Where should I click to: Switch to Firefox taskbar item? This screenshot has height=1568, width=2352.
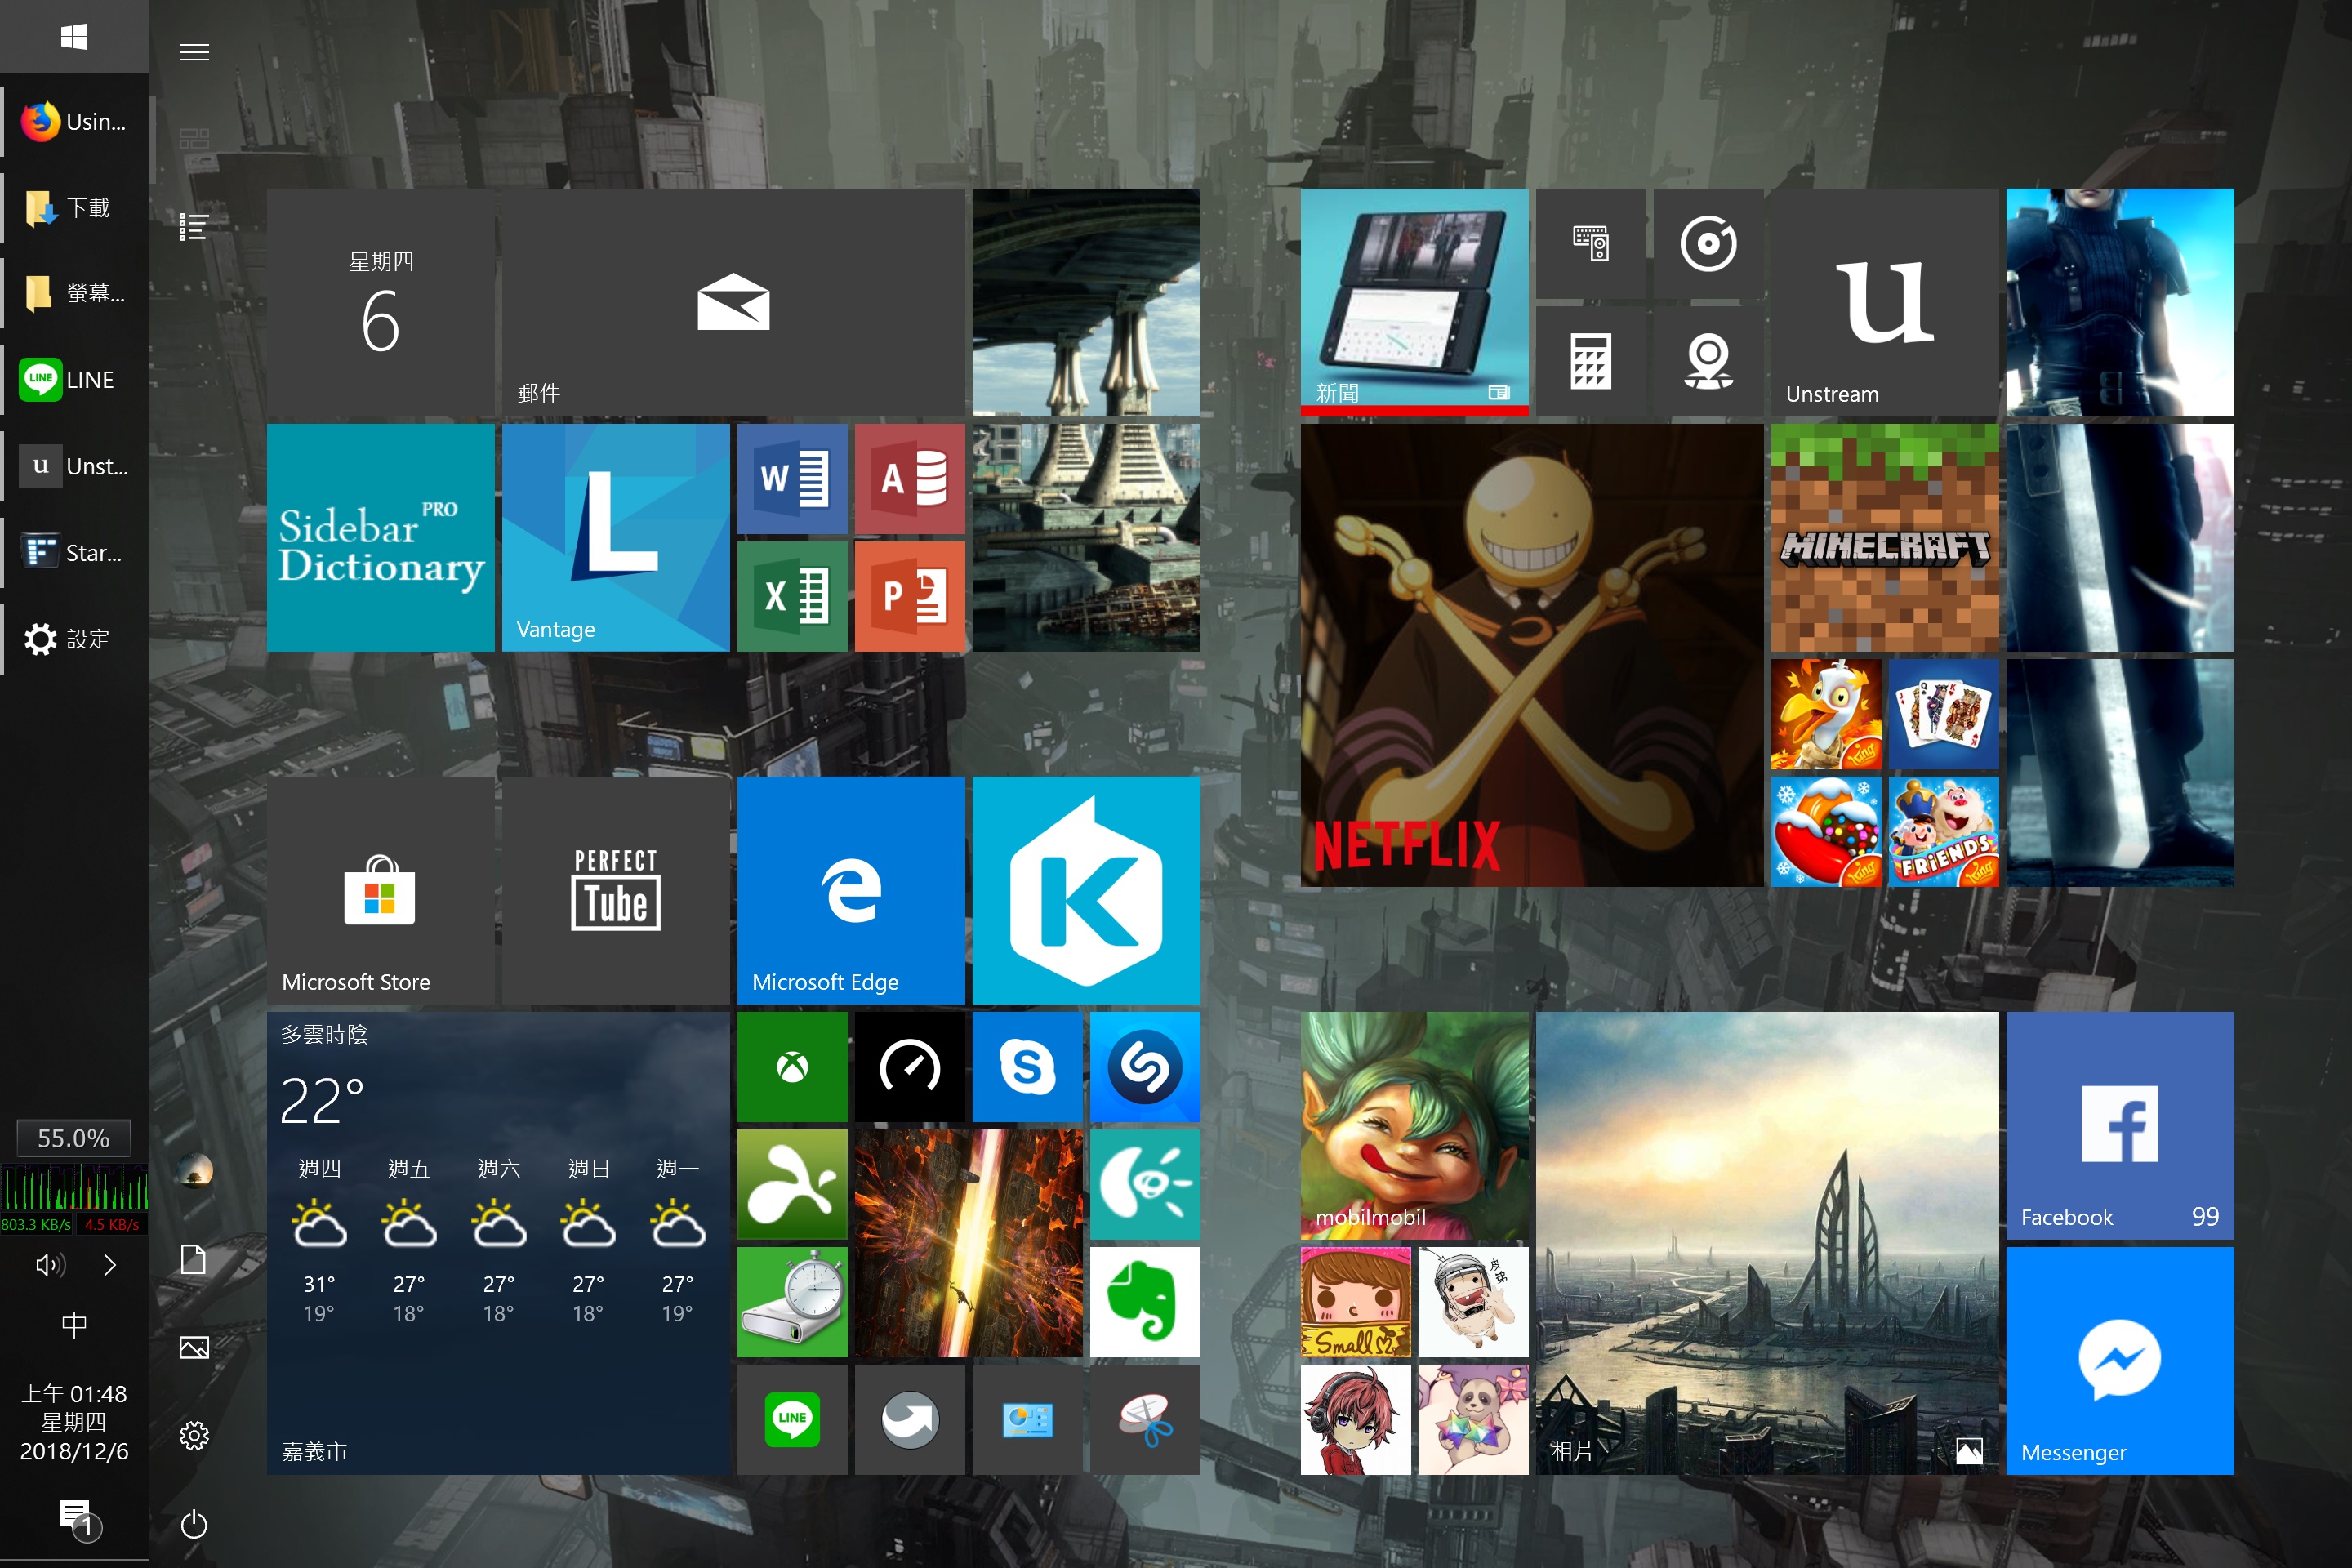[x=74, y=122]
